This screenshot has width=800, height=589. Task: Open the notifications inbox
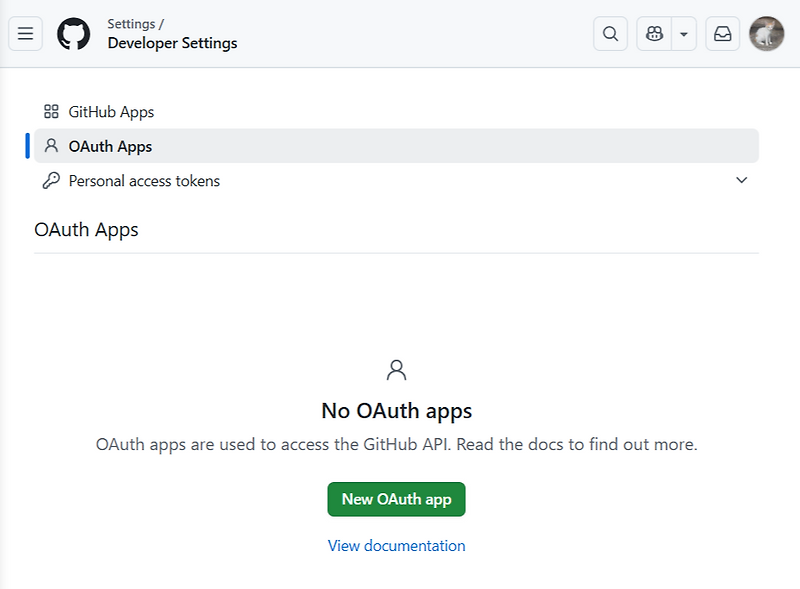[x=722, y=33]
